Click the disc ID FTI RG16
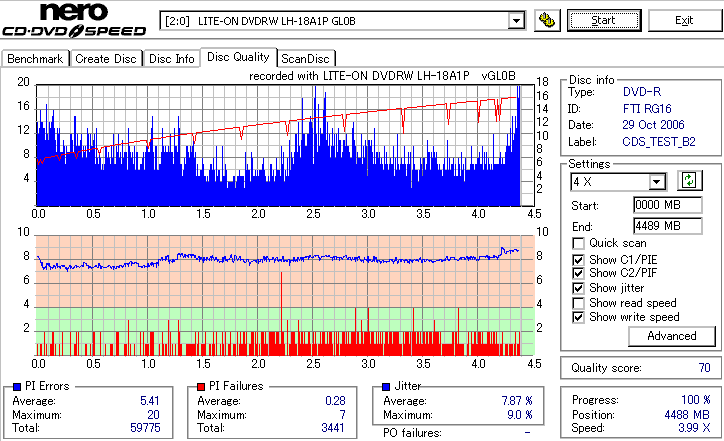724x441 pixels. point(647,109)
